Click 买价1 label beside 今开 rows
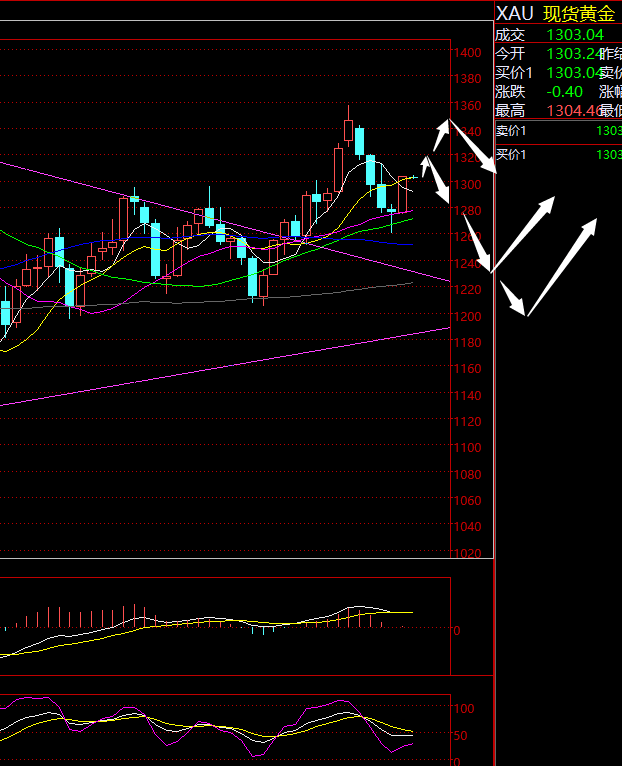The height and width of the screenshot is (766, 622). click(514, 73)
